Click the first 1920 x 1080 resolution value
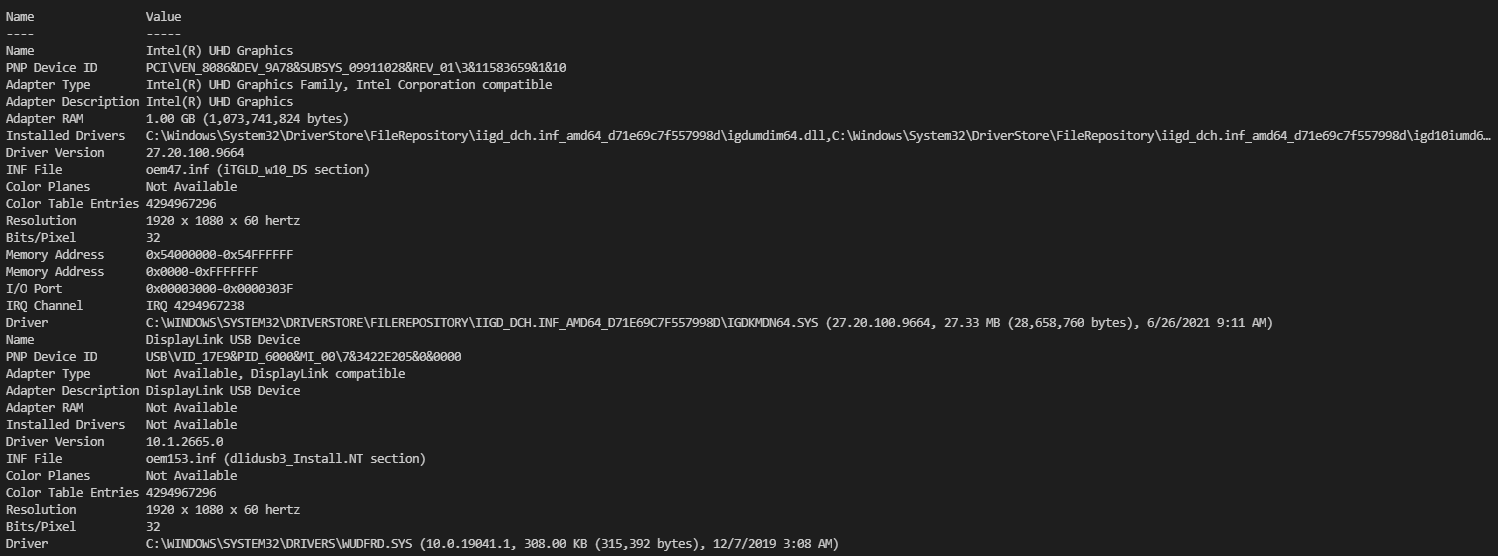 (x=223, y=220)
